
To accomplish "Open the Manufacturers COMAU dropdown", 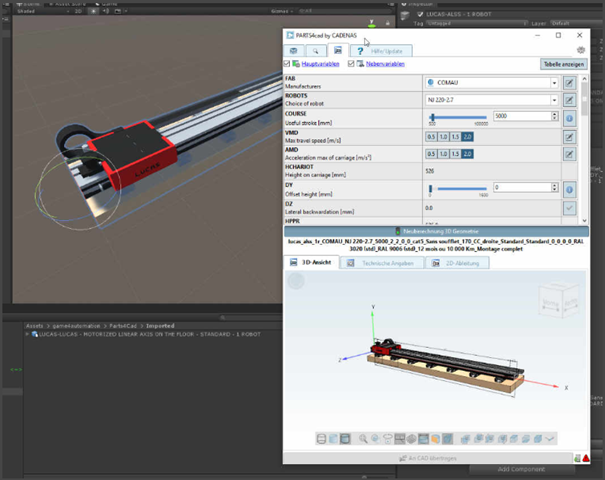I will (490, 82).
